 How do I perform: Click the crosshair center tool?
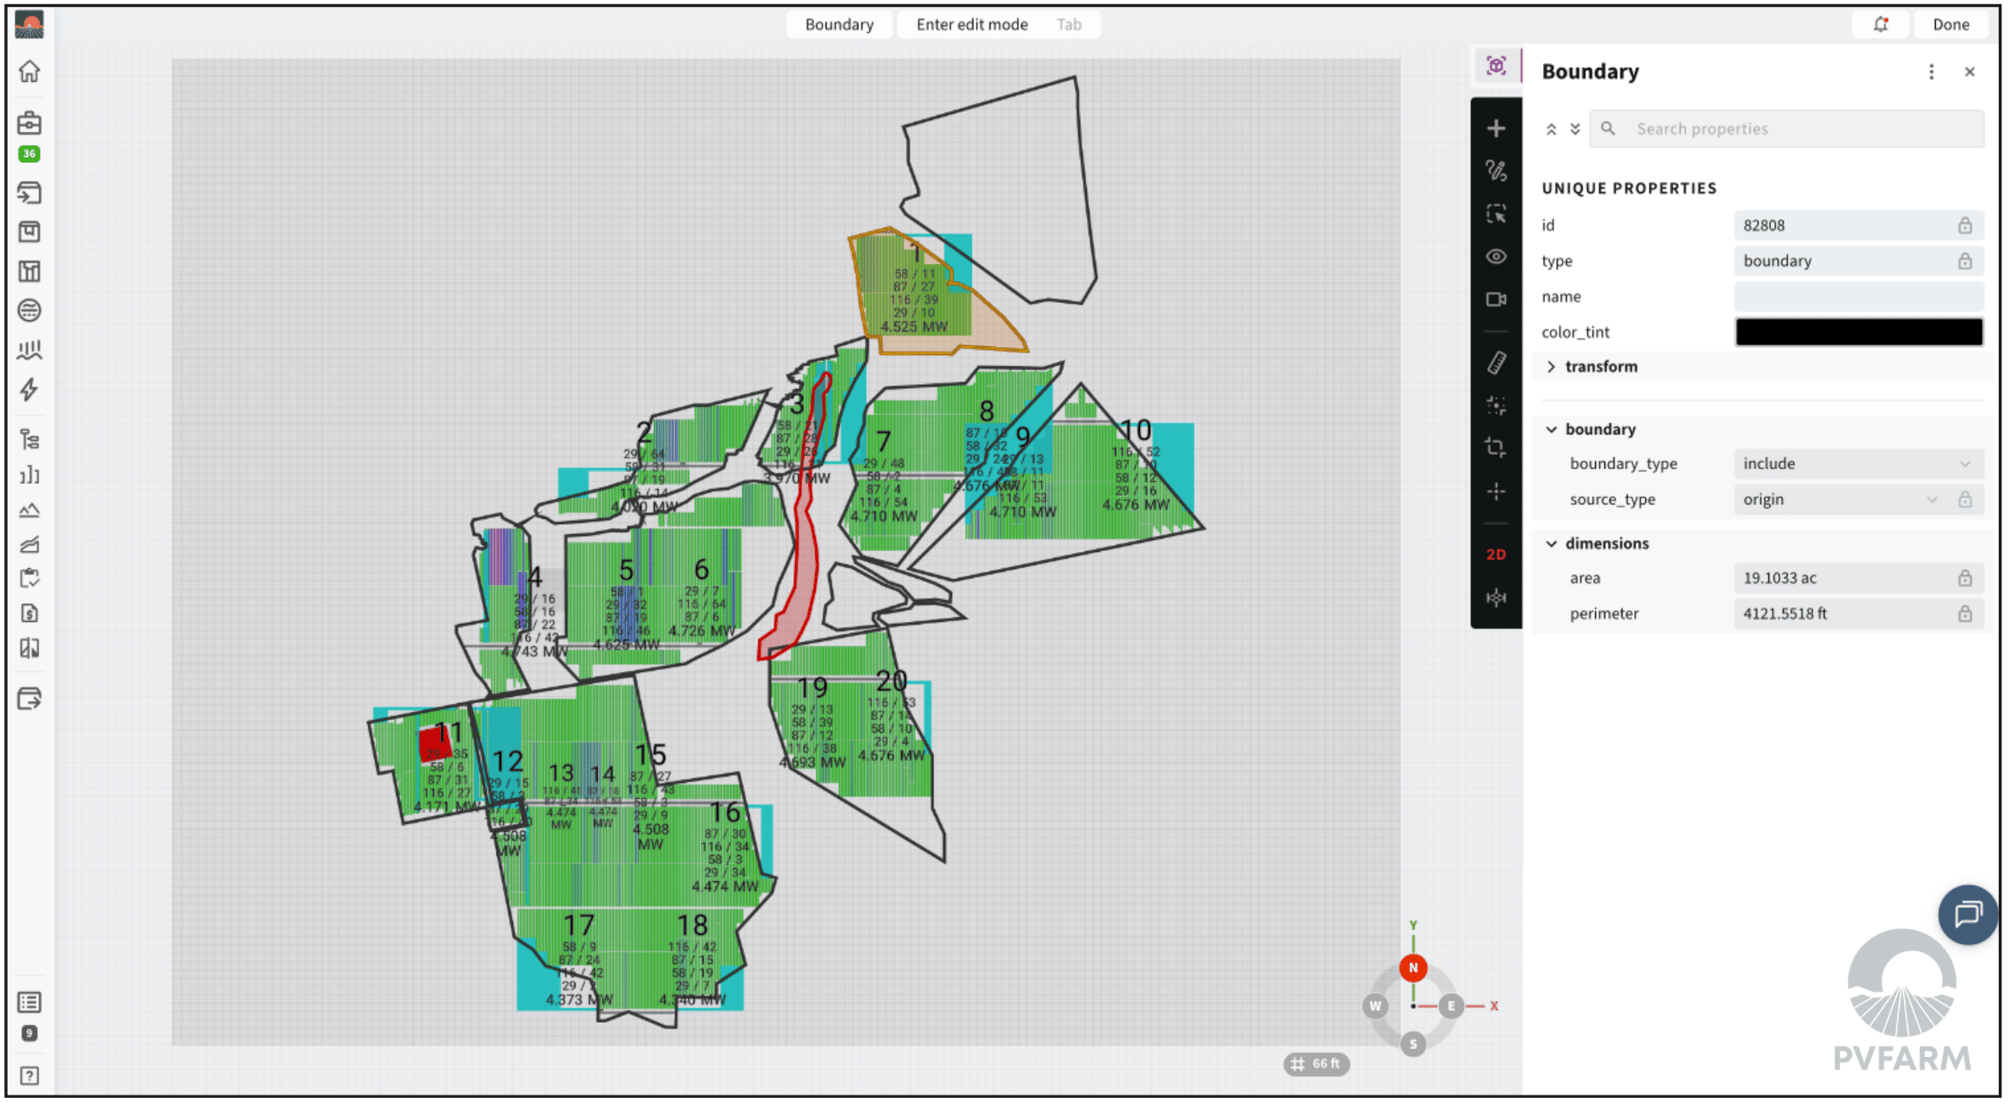point(1496,491)
